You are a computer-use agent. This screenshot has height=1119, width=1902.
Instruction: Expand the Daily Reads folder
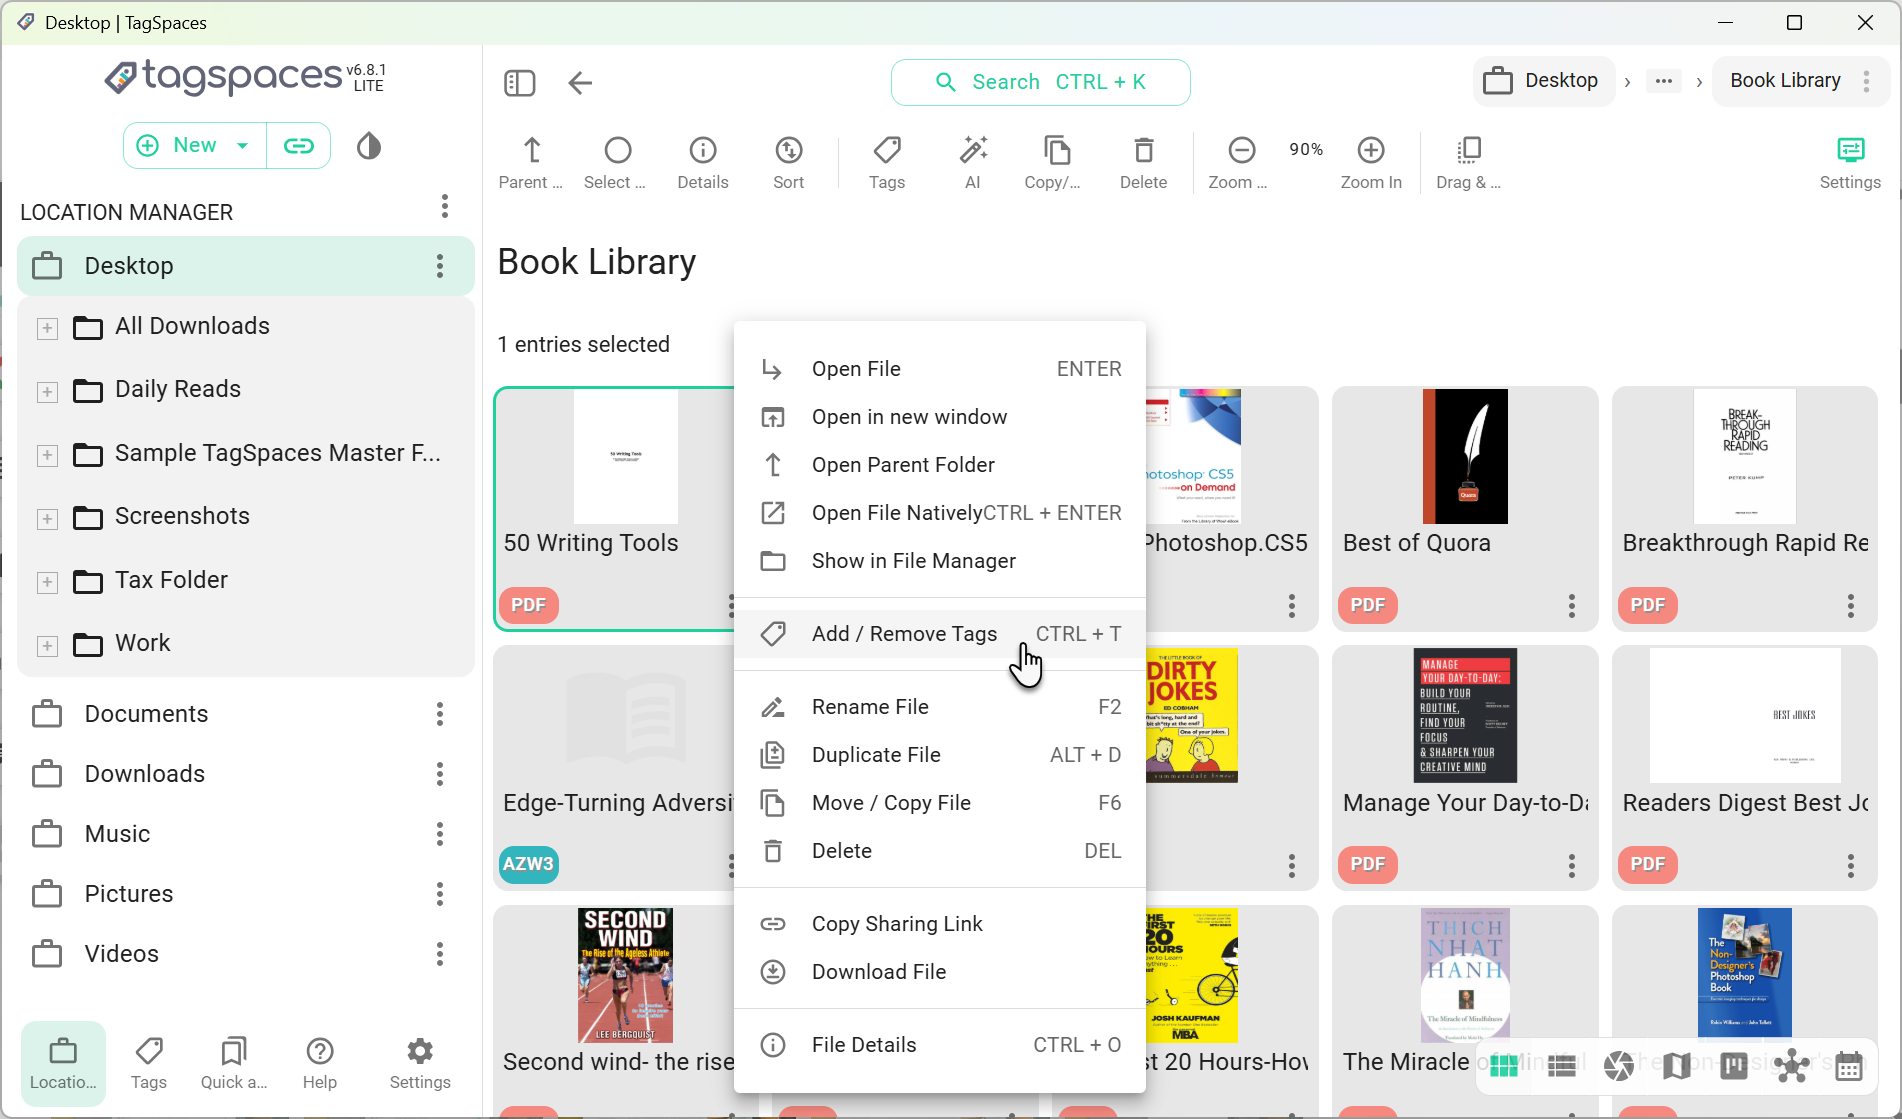[x=47, y=391]
